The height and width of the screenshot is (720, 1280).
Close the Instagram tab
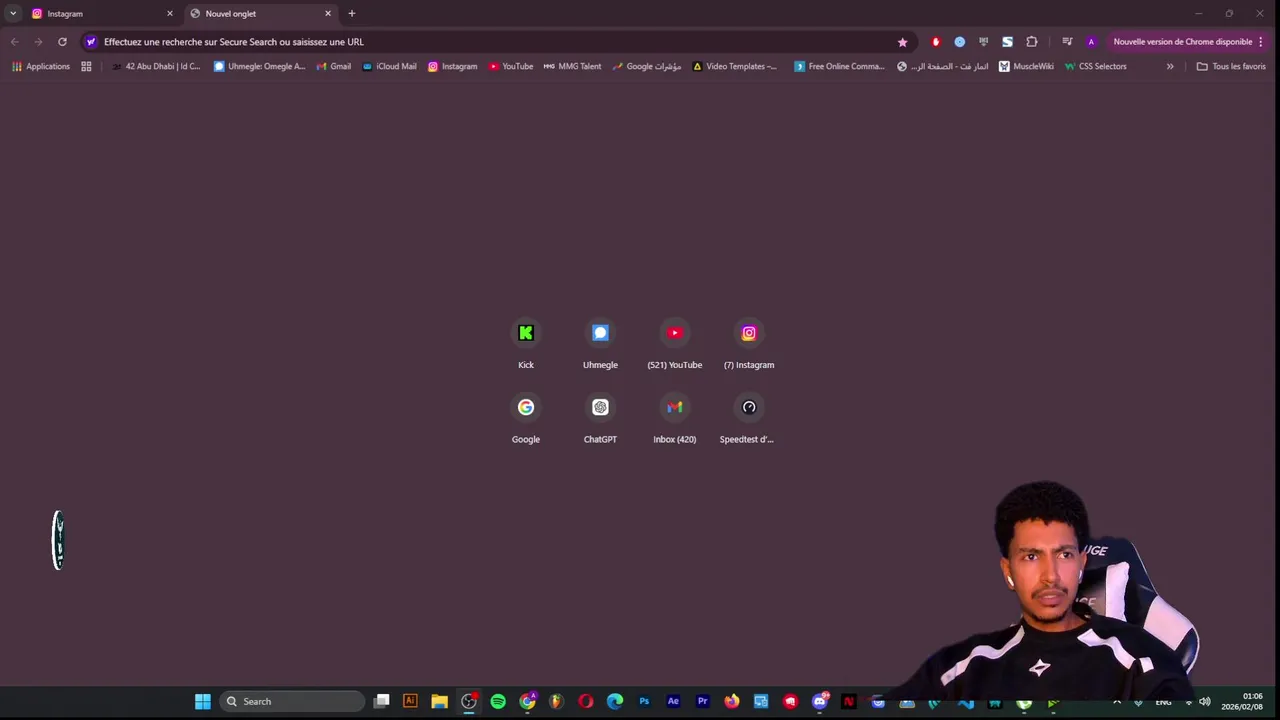click(x=170, y=13)
